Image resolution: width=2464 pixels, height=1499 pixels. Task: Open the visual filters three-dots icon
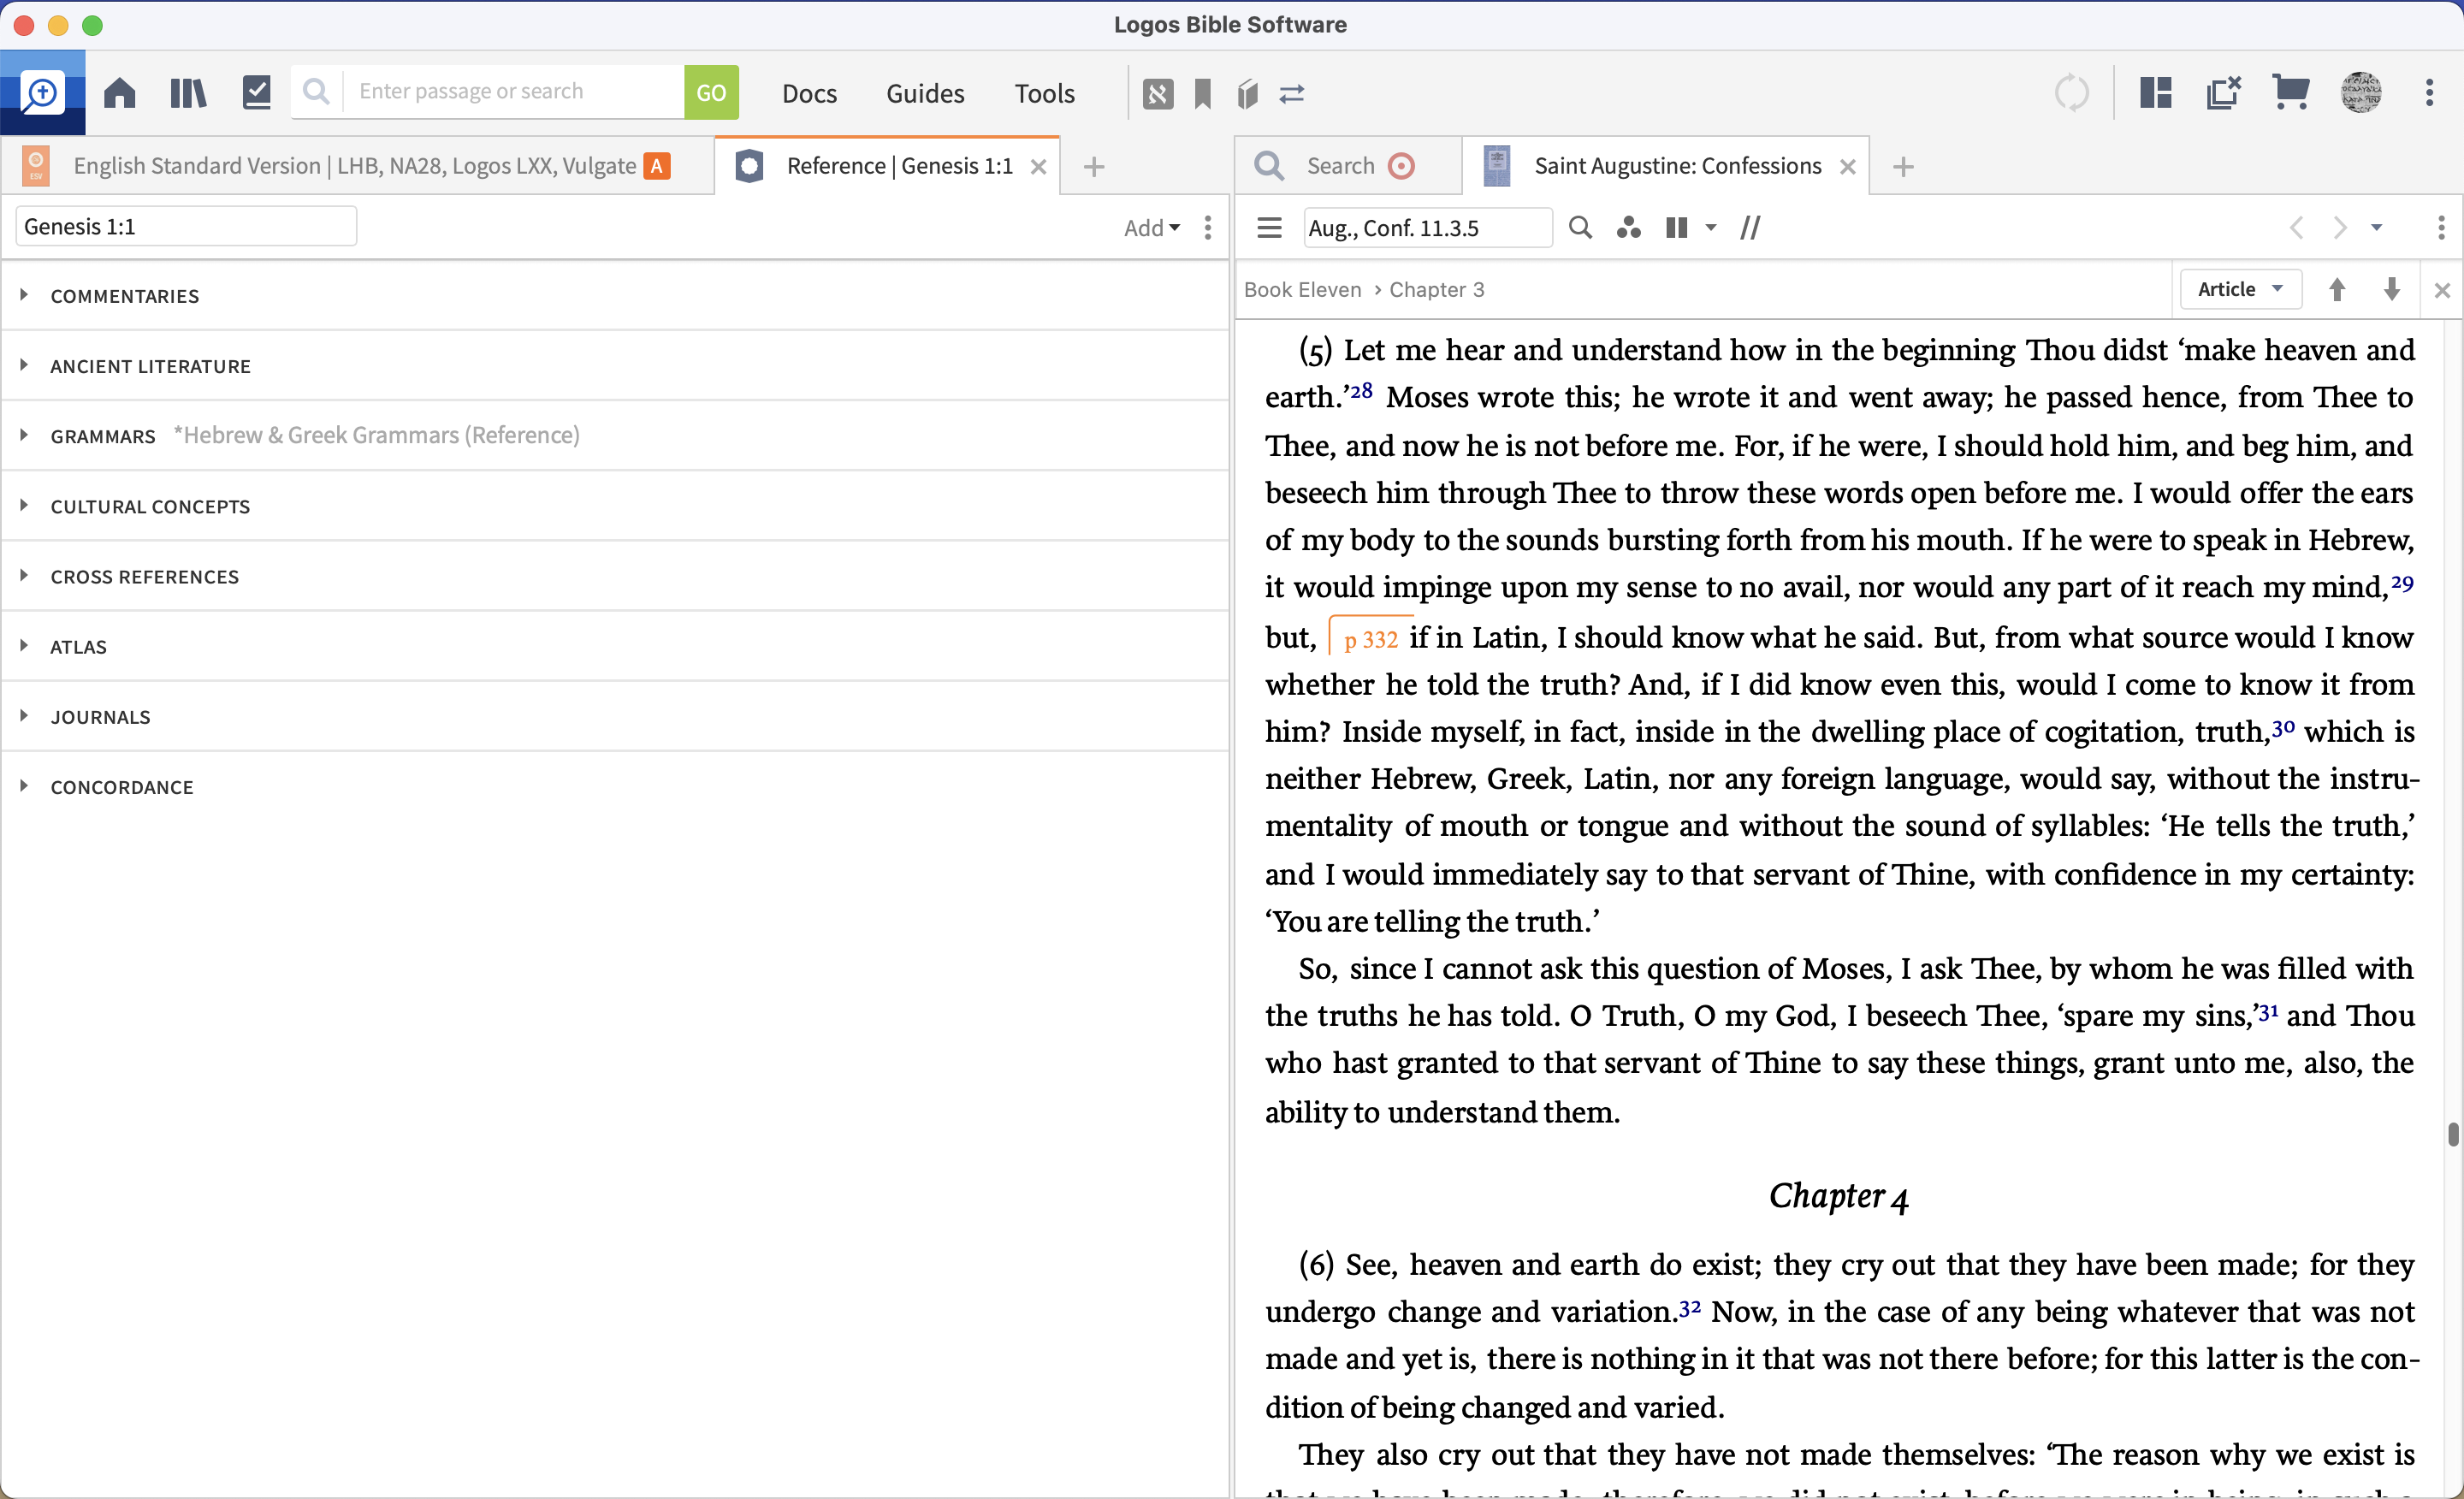click(1628, 228)
